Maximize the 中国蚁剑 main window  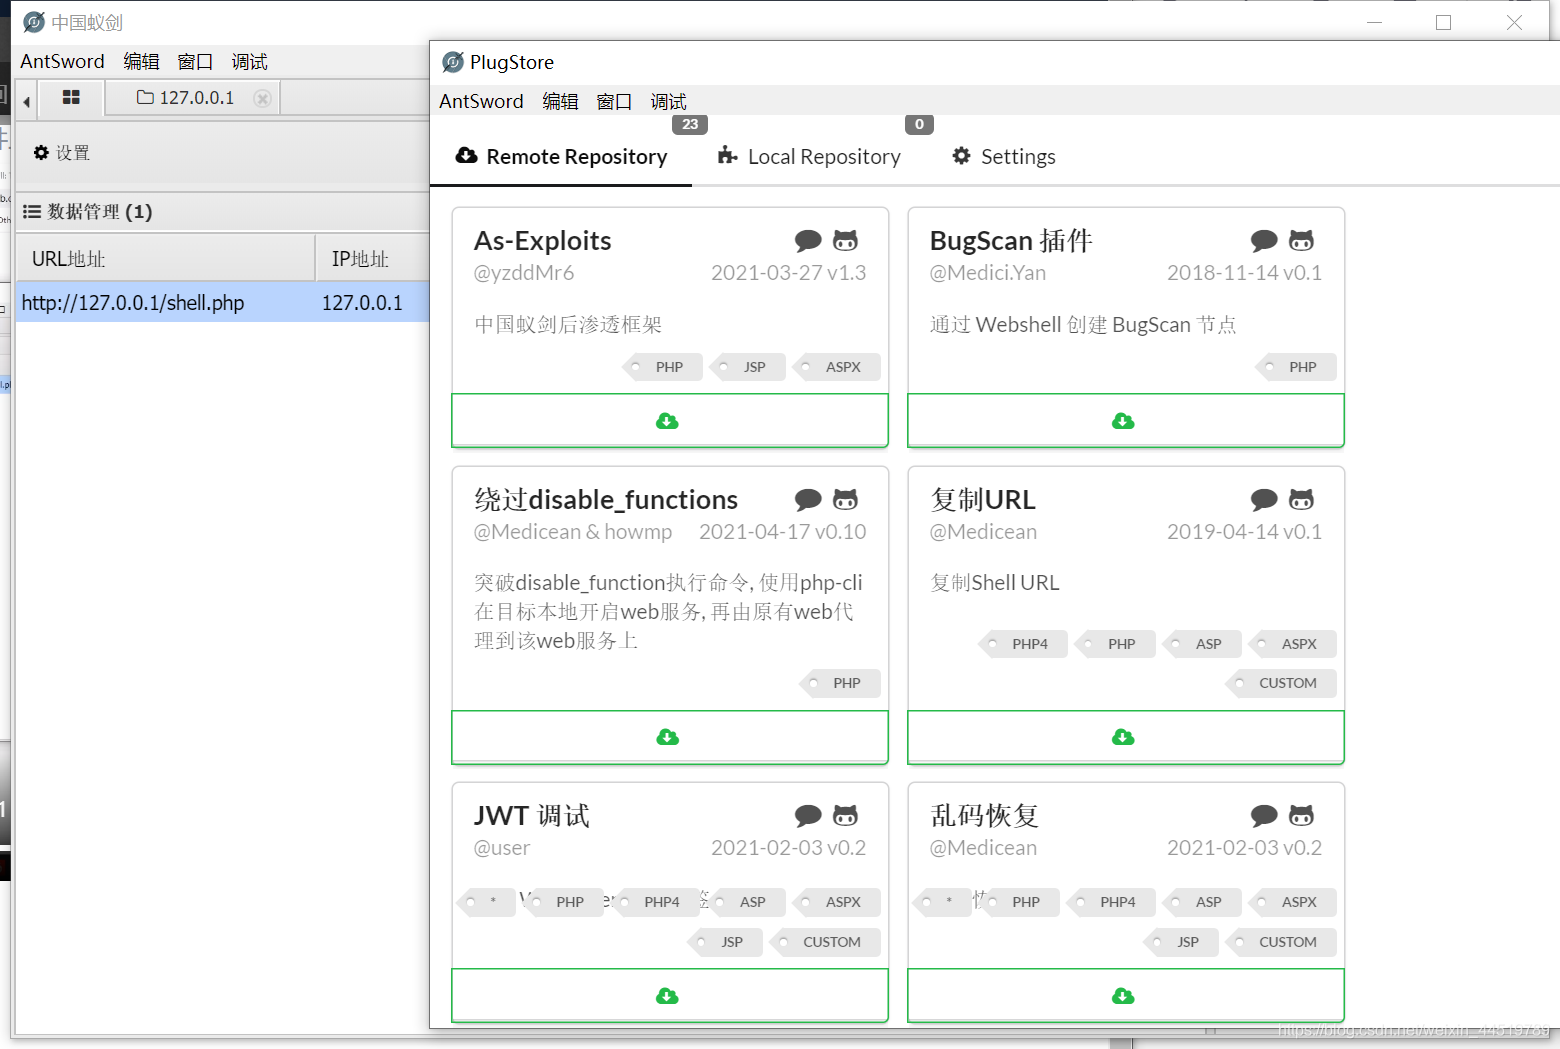pyautogui.click(x=1443, y=22)
